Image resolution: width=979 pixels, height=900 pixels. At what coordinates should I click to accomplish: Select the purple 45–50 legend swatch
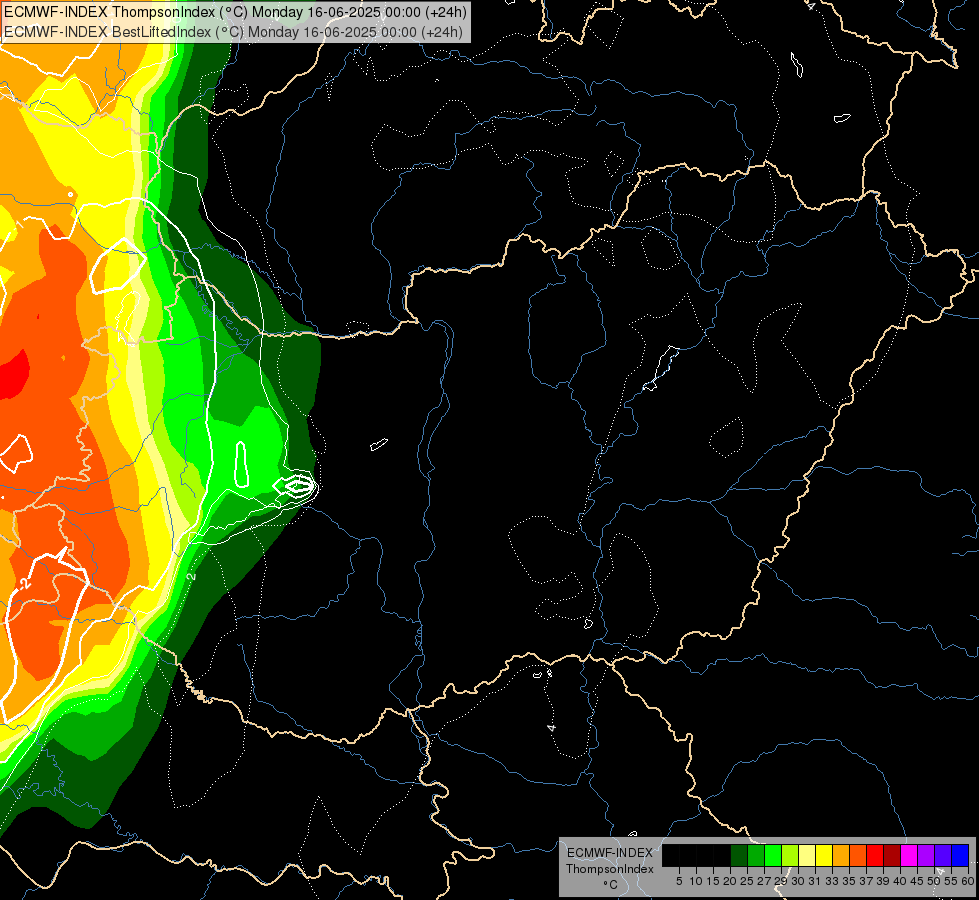[x=926, y=855]
